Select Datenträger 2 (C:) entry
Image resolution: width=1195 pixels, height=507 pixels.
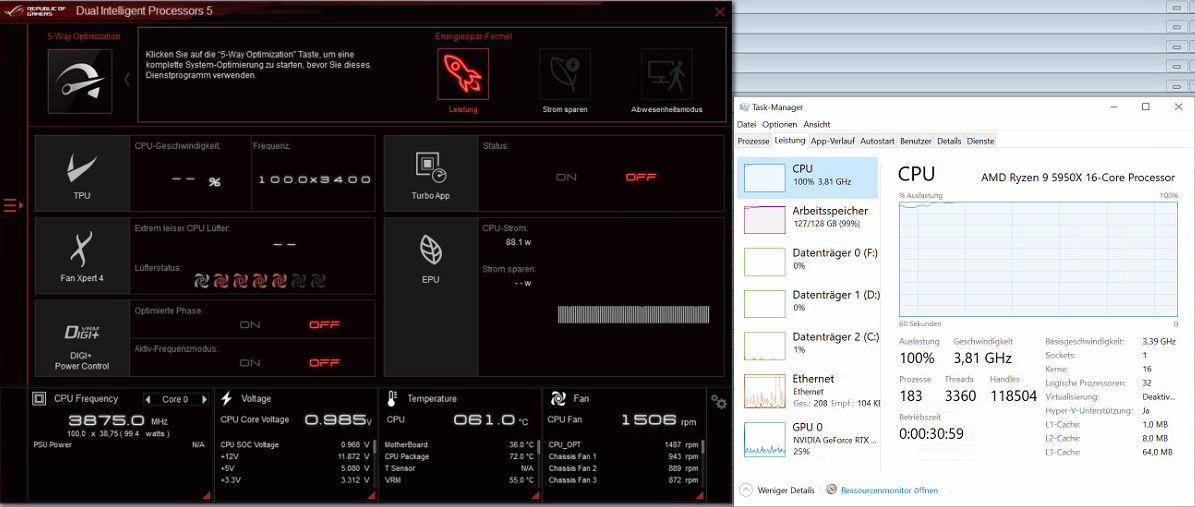tap(808, 345)
